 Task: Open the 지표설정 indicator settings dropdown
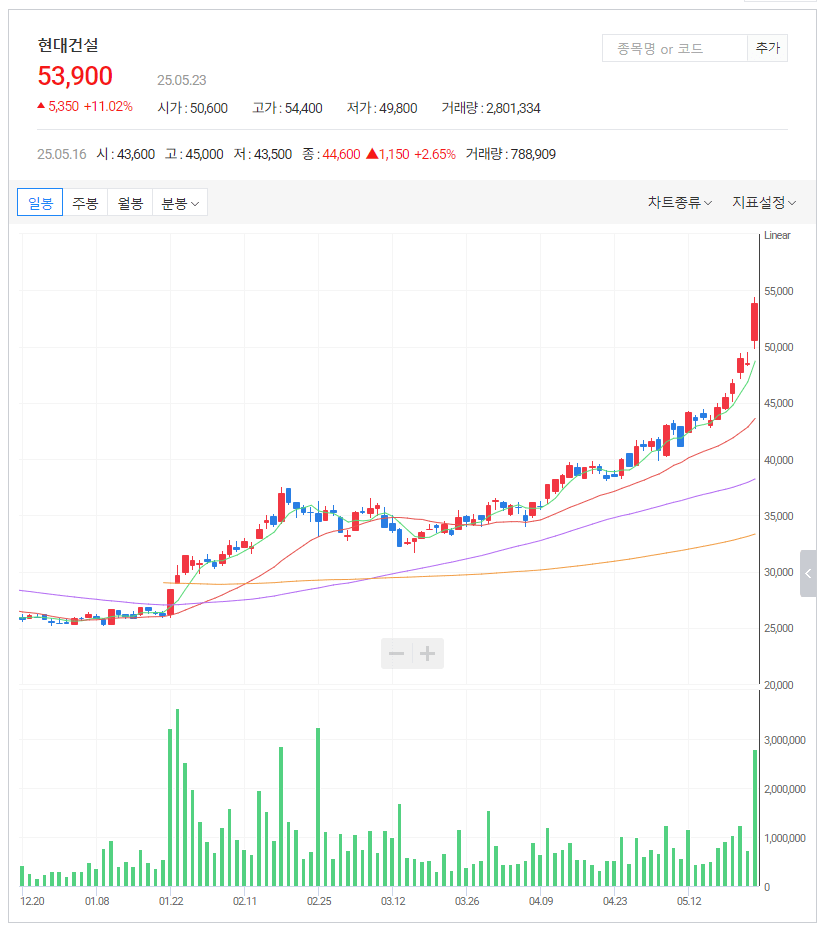coord(764,203)
